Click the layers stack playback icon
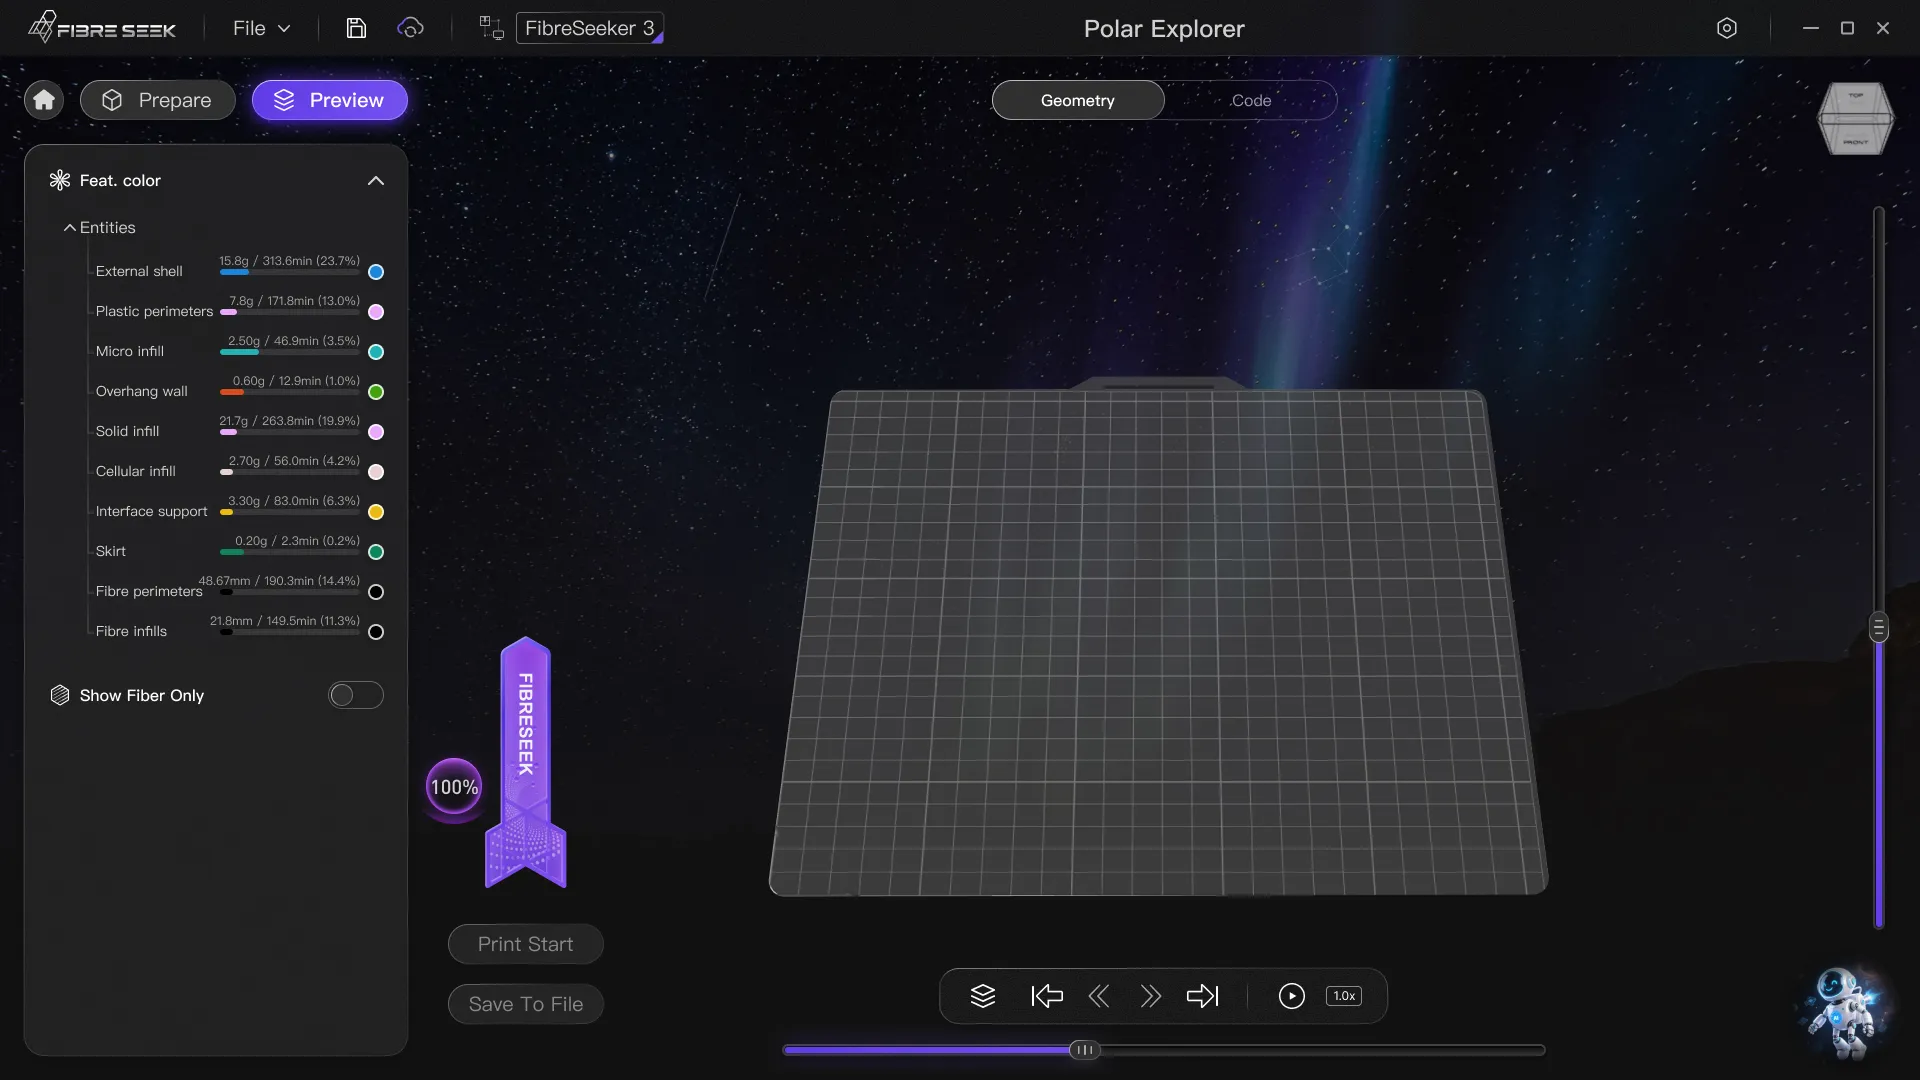The width and height of the screenshot is (1920, 1080). point(982,996)
